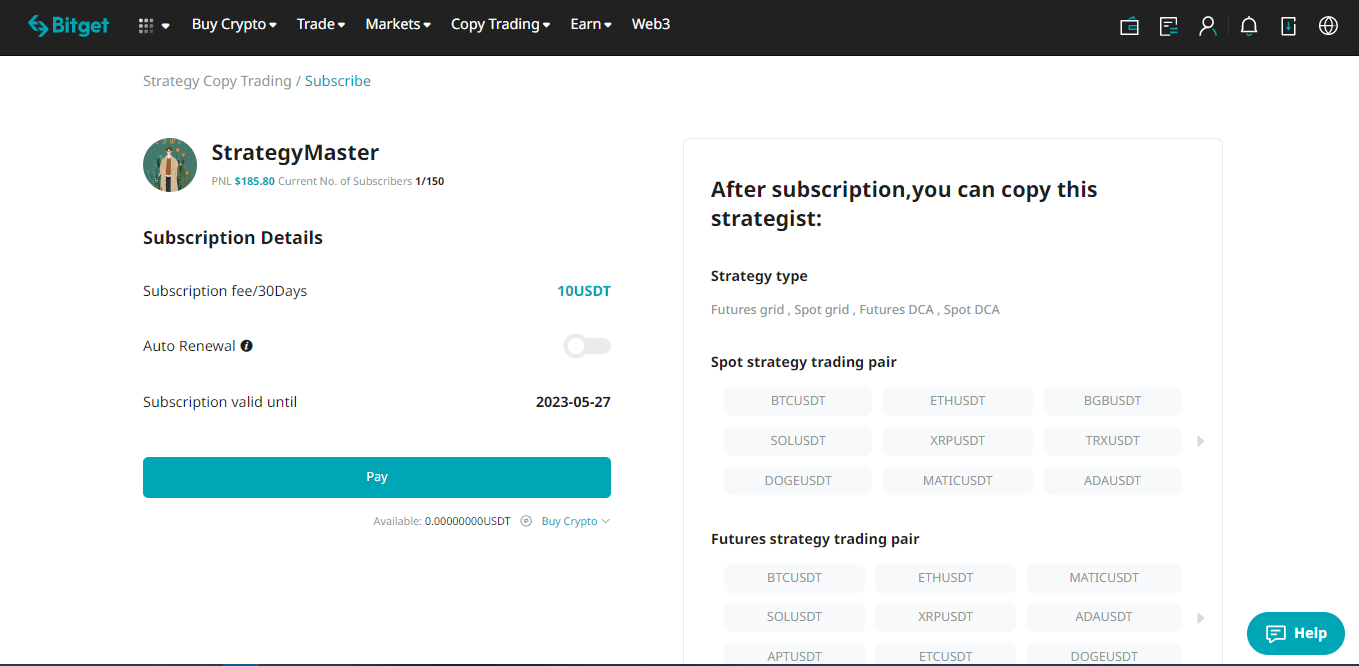
Task: Select BTCUSDT in spot strategy pairs
Action: point(798,401)
